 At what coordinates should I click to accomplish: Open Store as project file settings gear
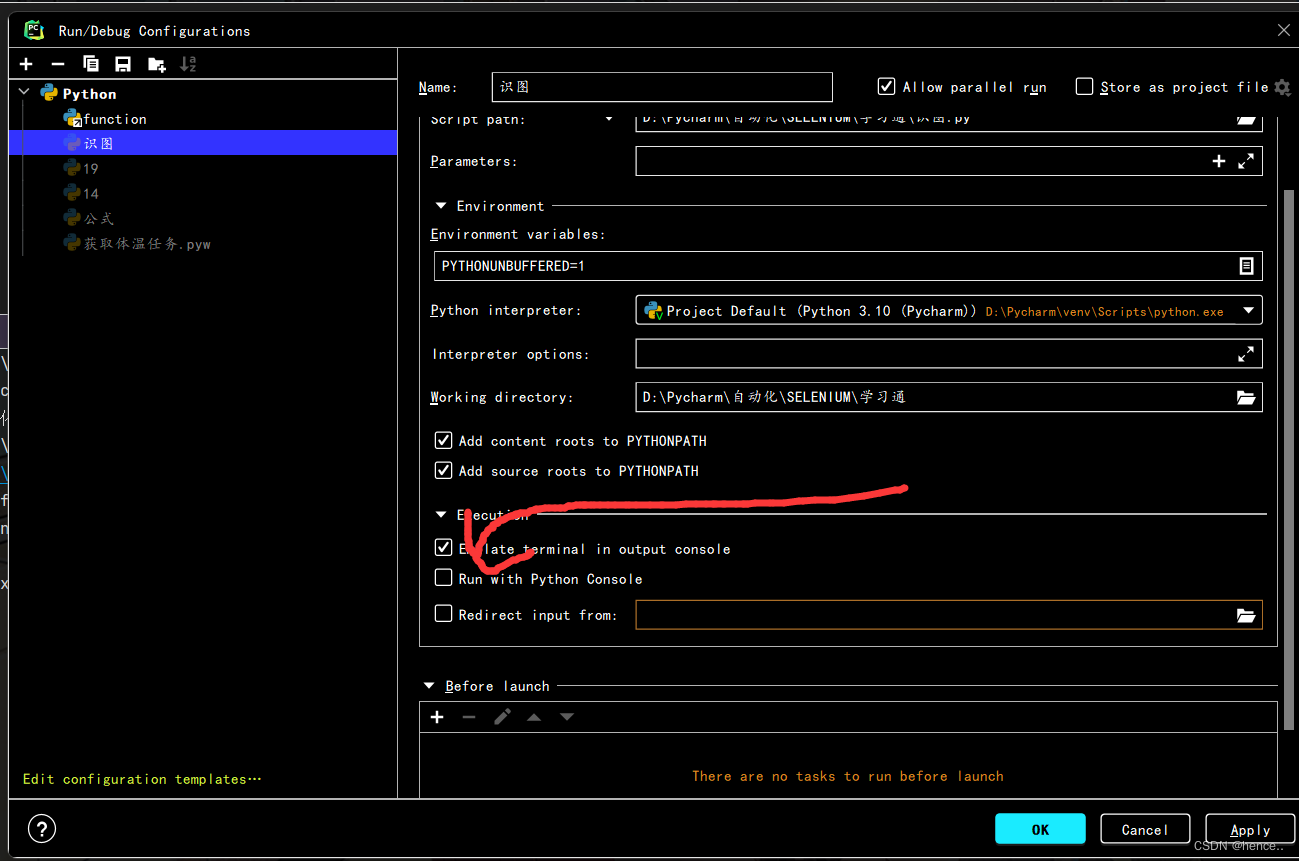(1283, 87)
